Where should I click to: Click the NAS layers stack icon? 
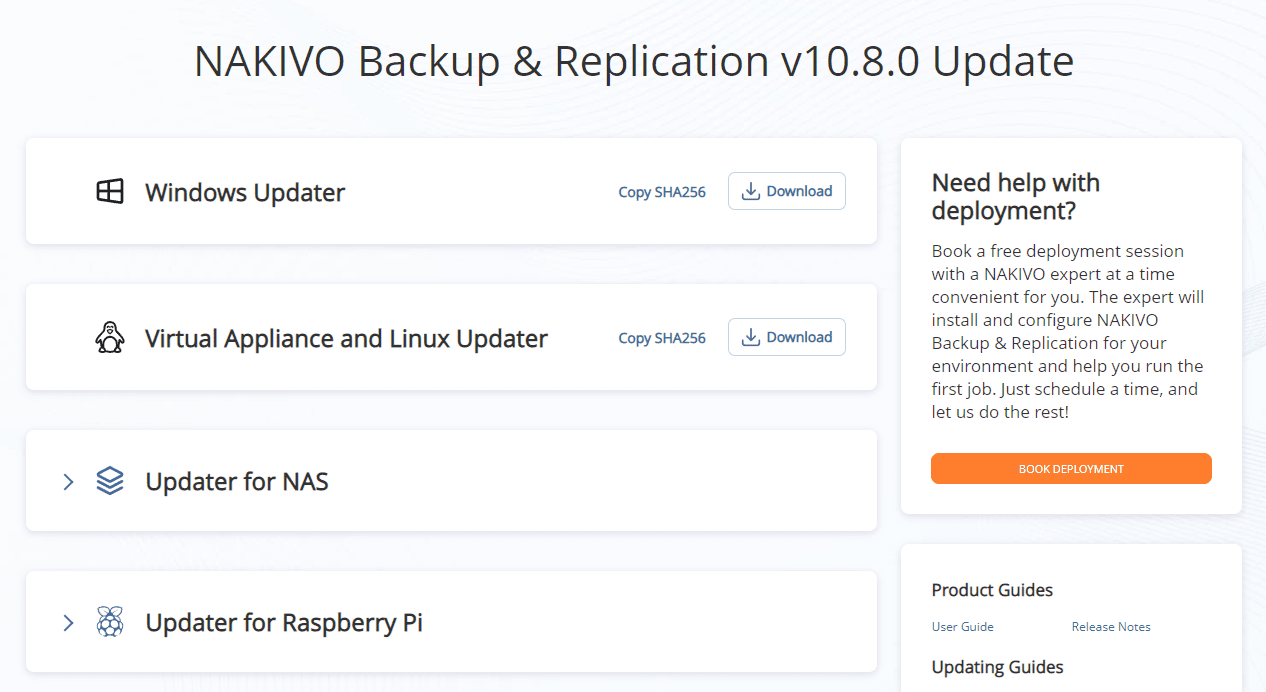(110, 482)
